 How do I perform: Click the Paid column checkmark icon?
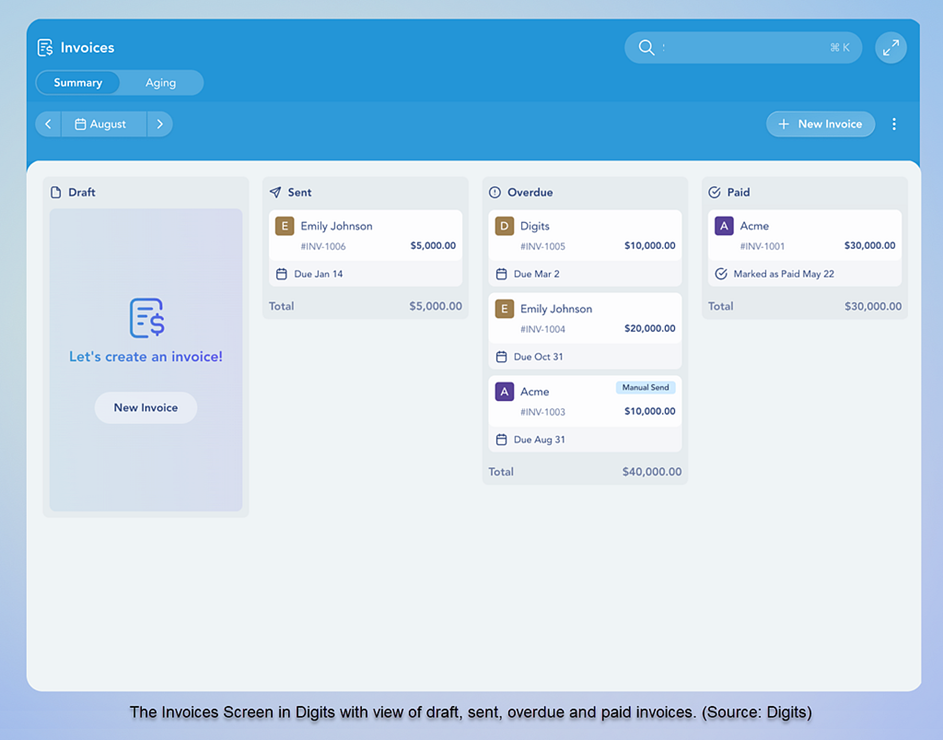click(x=714, y=192)
